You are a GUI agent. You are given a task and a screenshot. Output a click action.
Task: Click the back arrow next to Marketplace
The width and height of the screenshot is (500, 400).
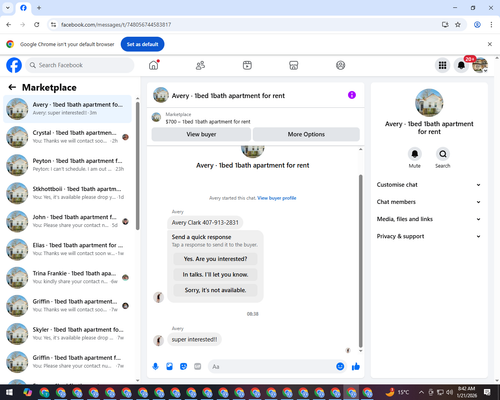12,87
